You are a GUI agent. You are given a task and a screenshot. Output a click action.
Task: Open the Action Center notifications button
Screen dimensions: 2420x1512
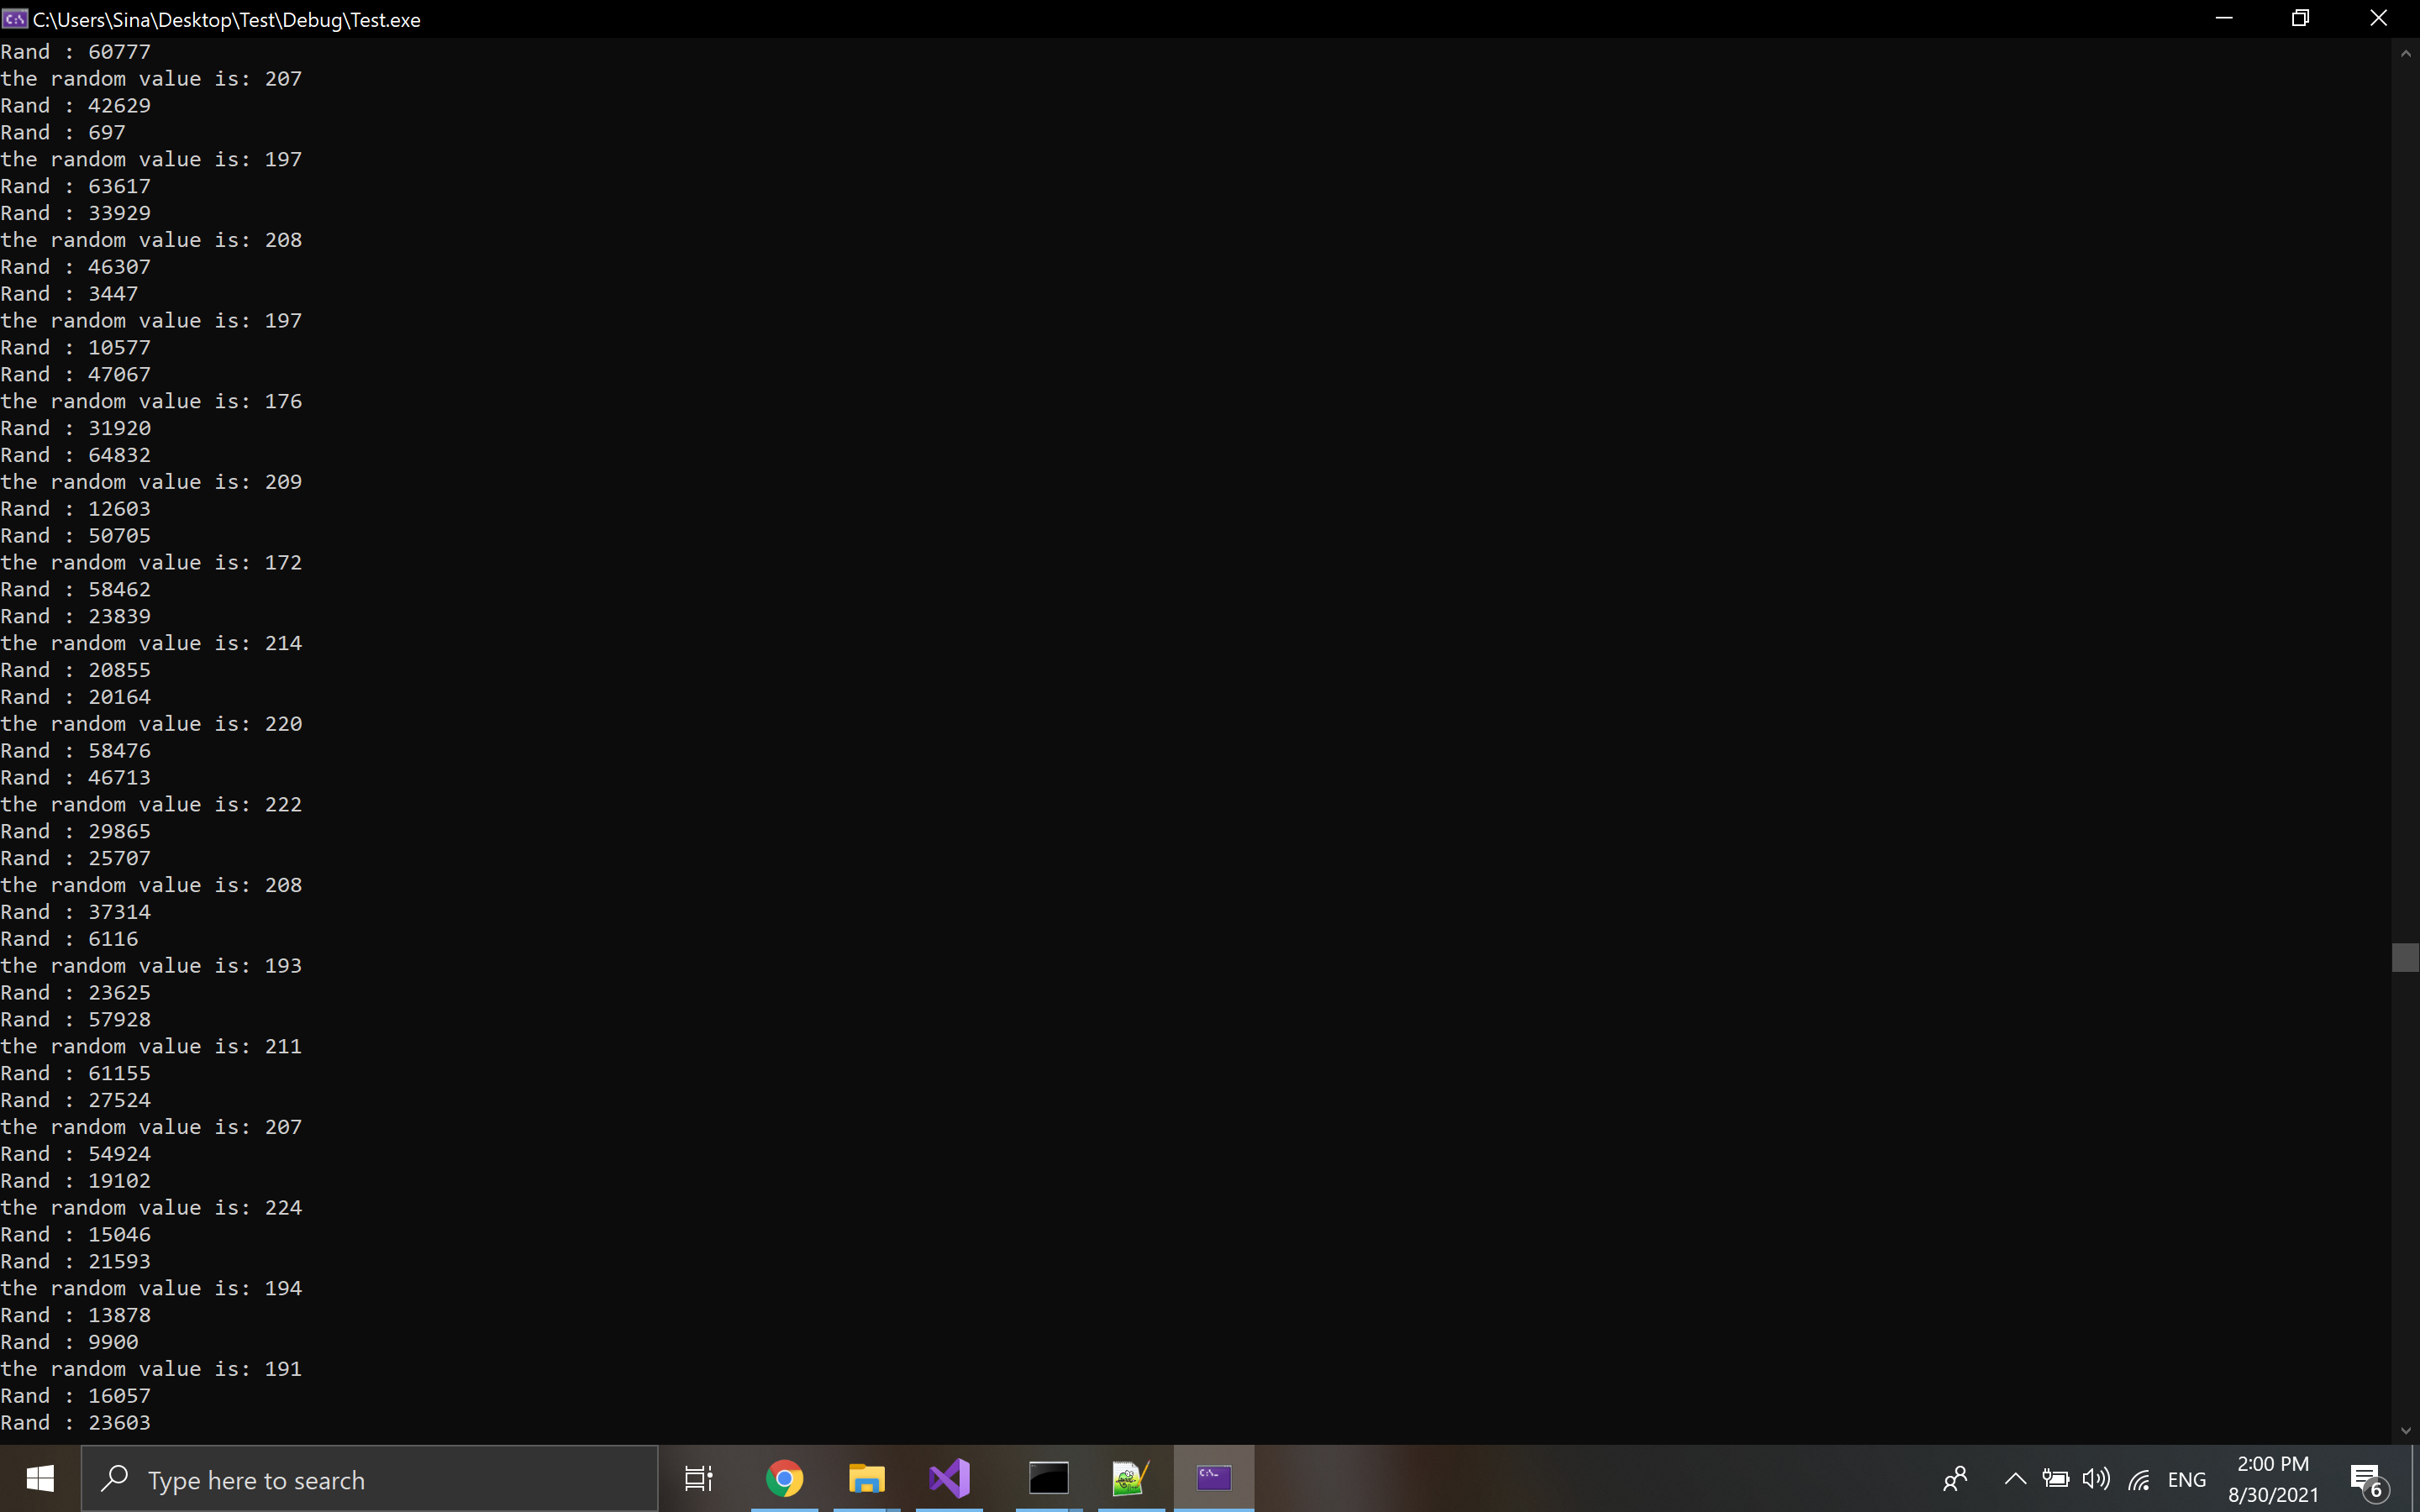click(2366, 1479)
